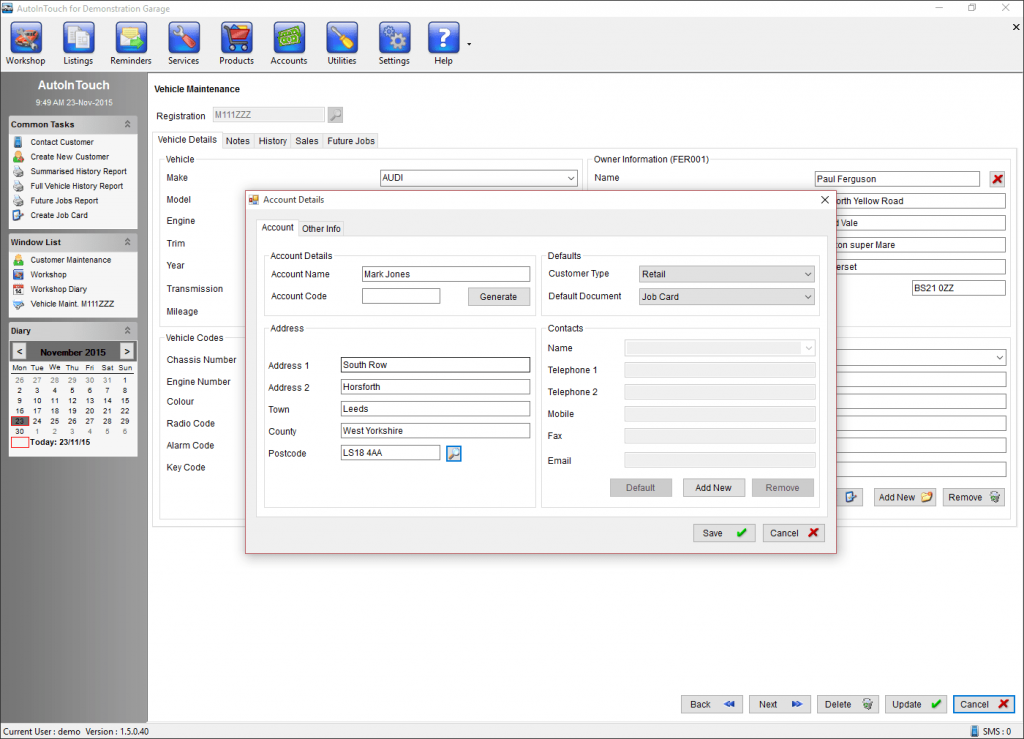Save the account details

coord(723,533)
